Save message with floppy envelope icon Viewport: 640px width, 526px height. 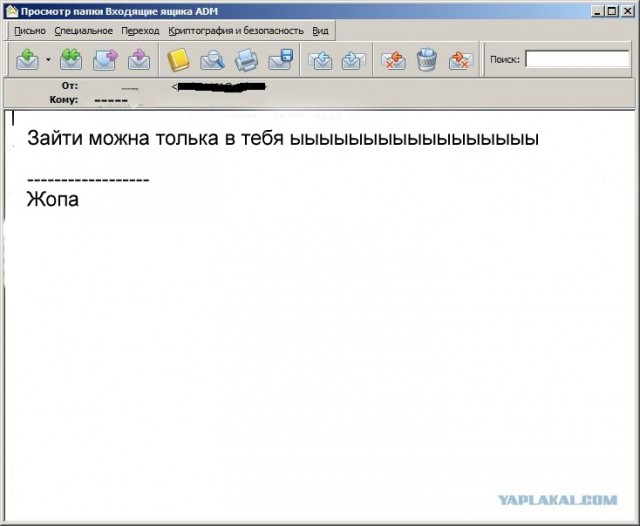pyautogui.click(x=281, y=60)
